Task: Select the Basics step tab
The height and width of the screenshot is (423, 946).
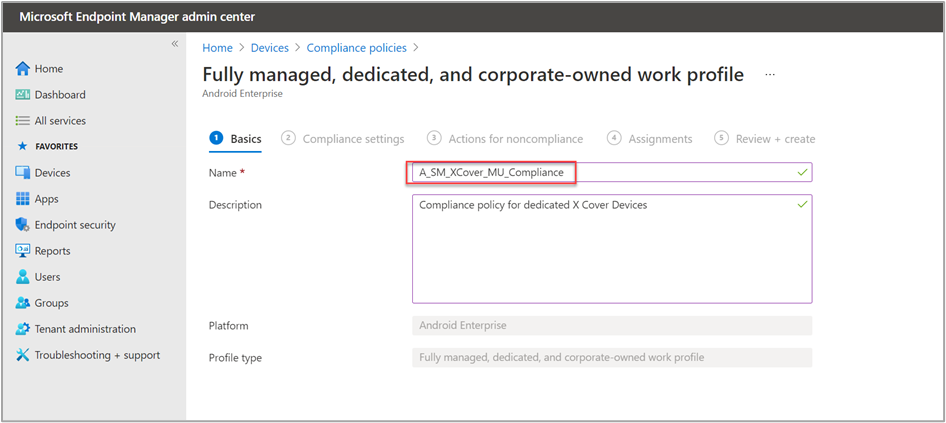Action: point(235,139)
